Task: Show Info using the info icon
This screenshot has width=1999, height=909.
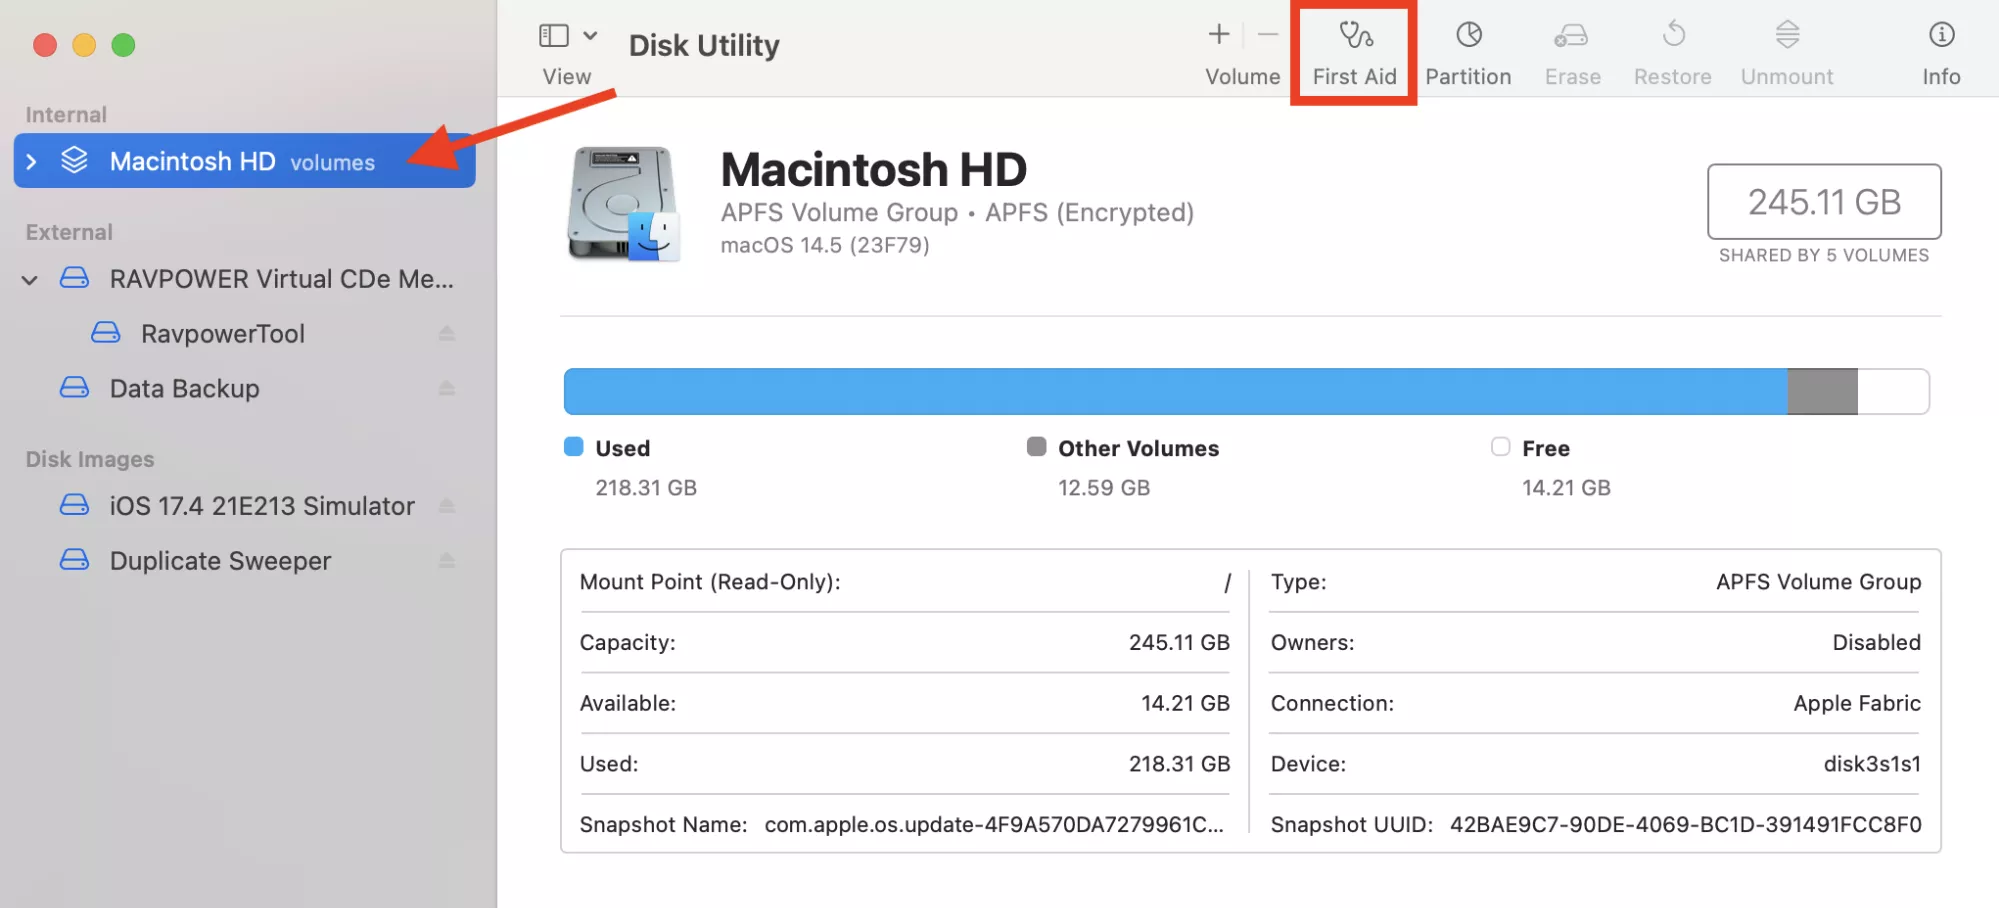Action: [x=1940, y=47]
